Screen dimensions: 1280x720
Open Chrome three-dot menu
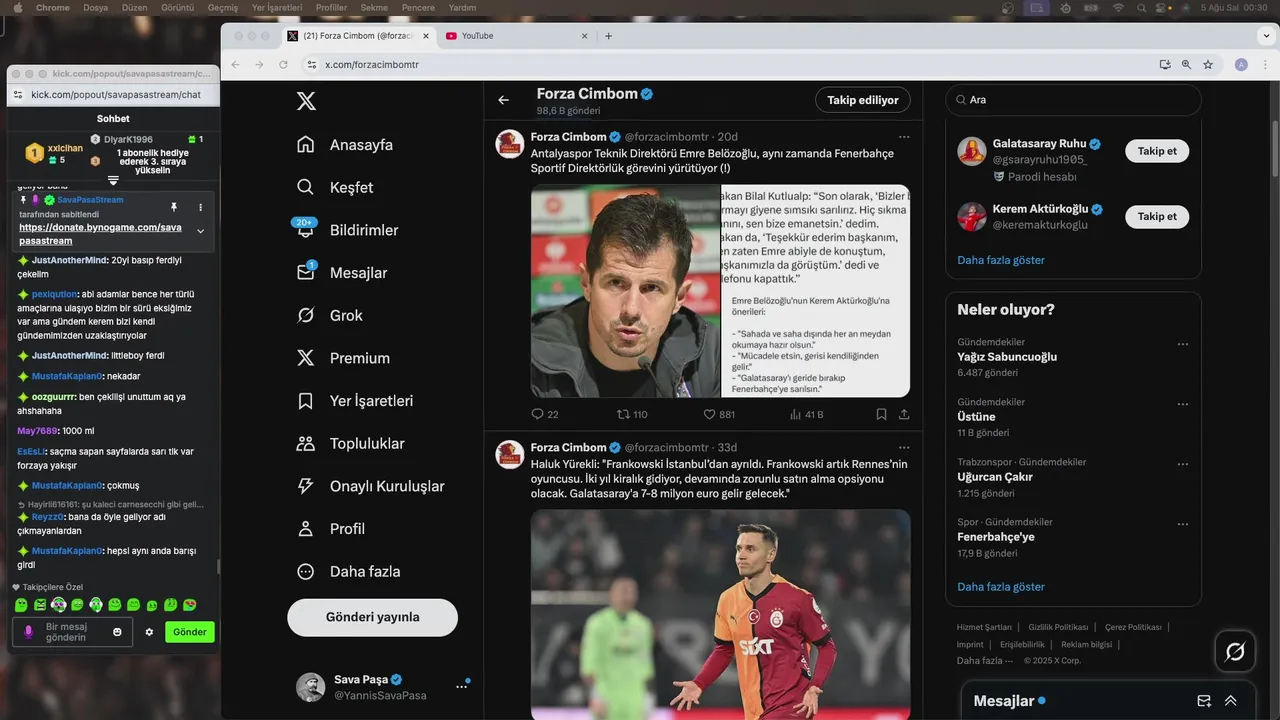(x=1263, y=64)
